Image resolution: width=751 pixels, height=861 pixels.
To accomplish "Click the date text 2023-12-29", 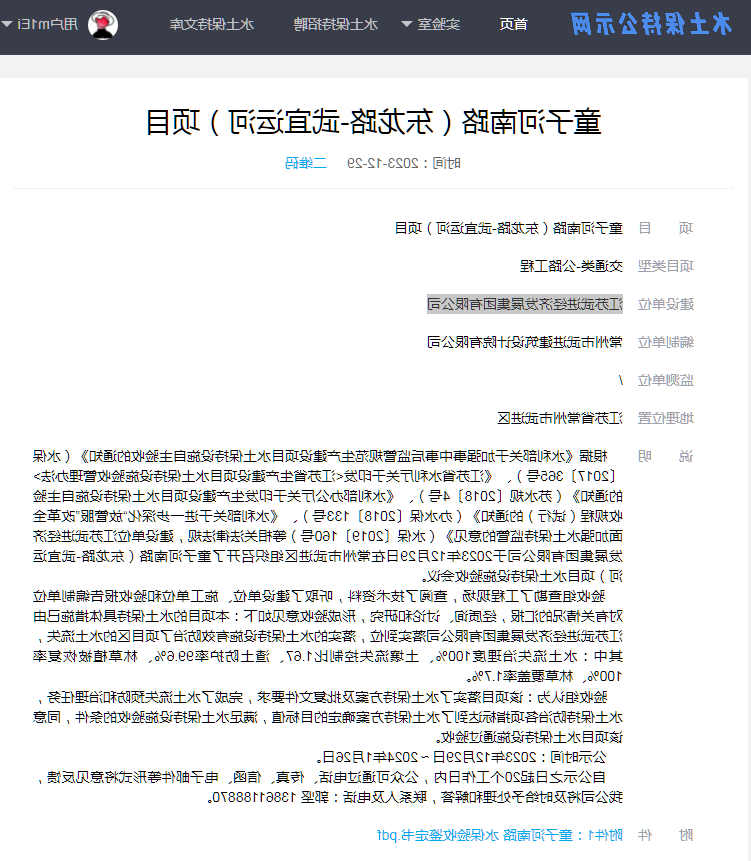I will tap(383, 163).
